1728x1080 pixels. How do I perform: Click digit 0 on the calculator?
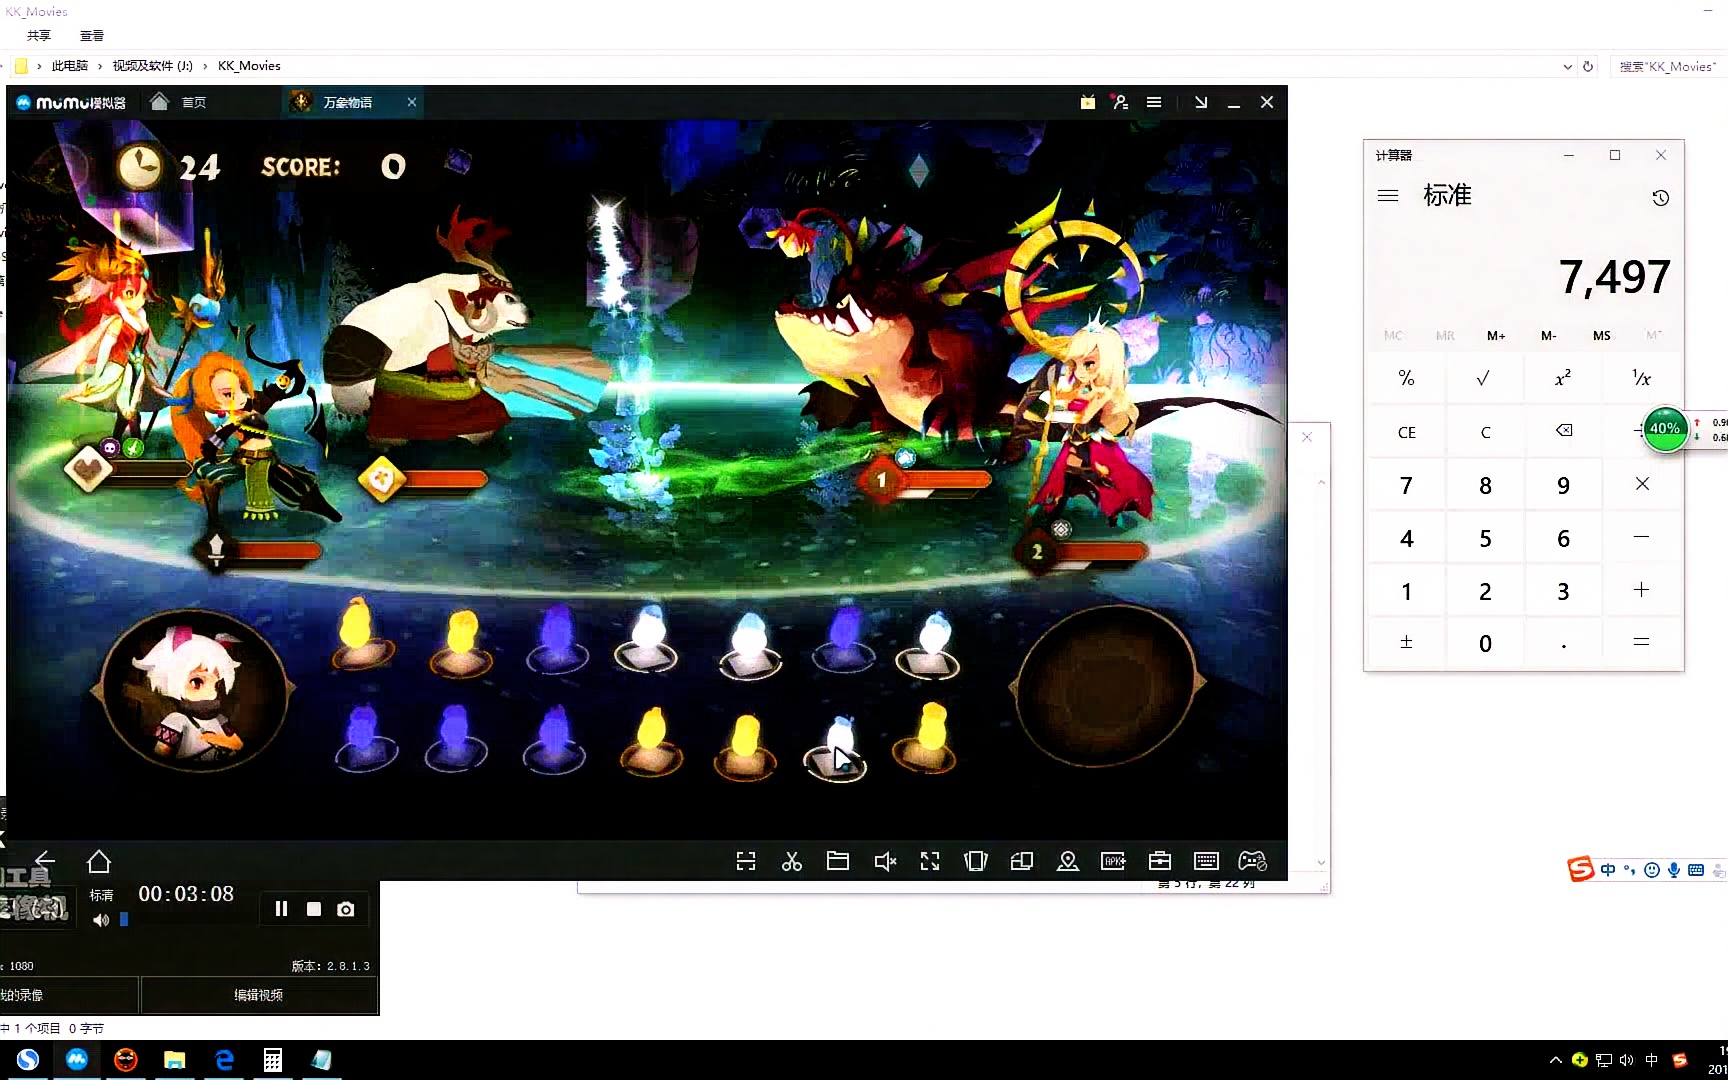[x=1485, y=643]
